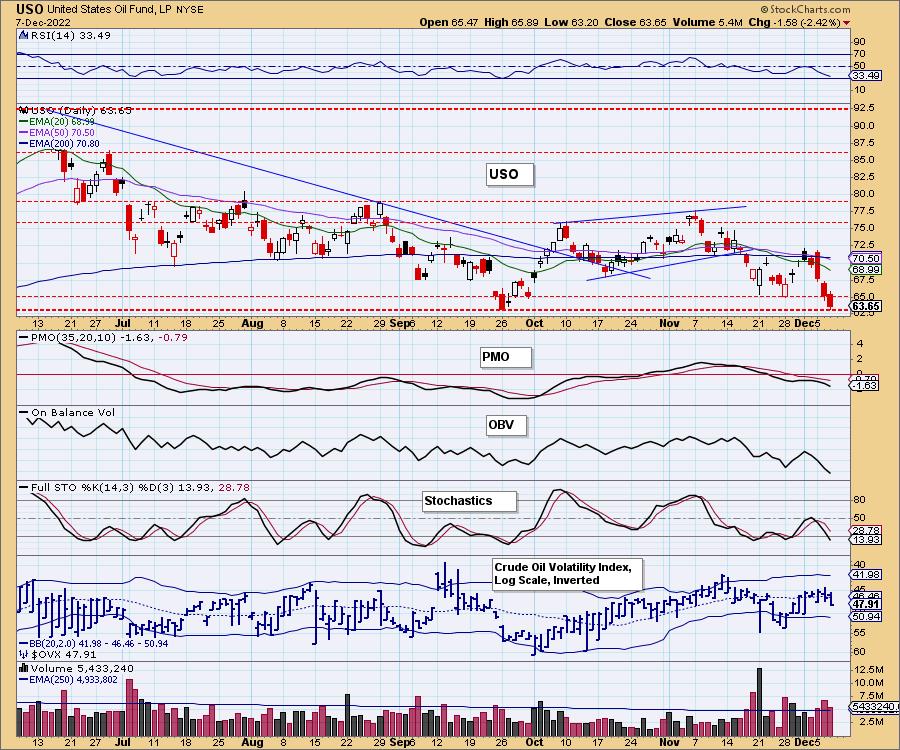Click the Nov label on the top date axis

click(x=670, y=323)
